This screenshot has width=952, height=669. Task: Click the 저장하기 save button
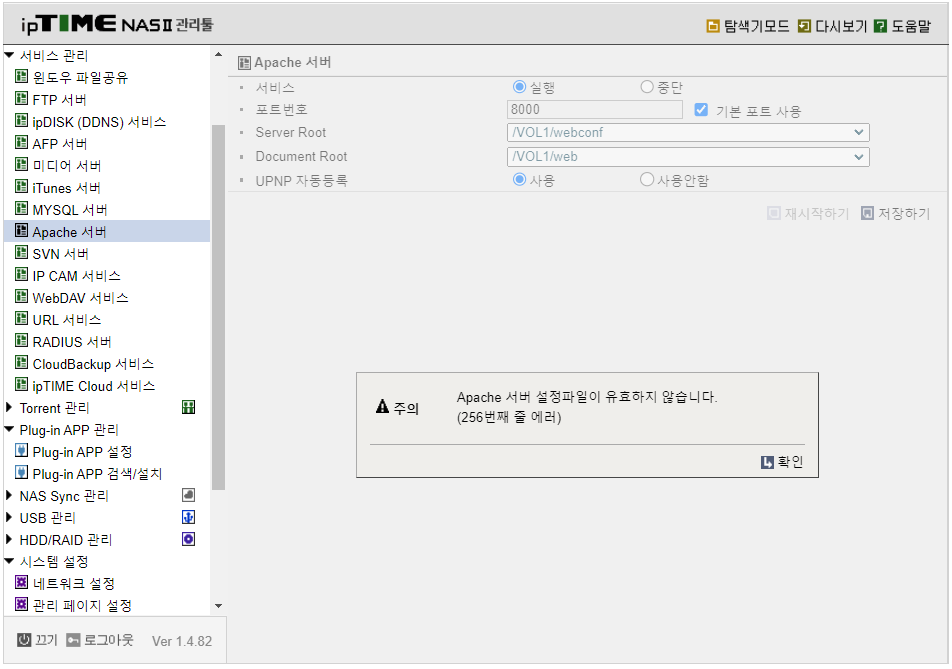(896, 214)
